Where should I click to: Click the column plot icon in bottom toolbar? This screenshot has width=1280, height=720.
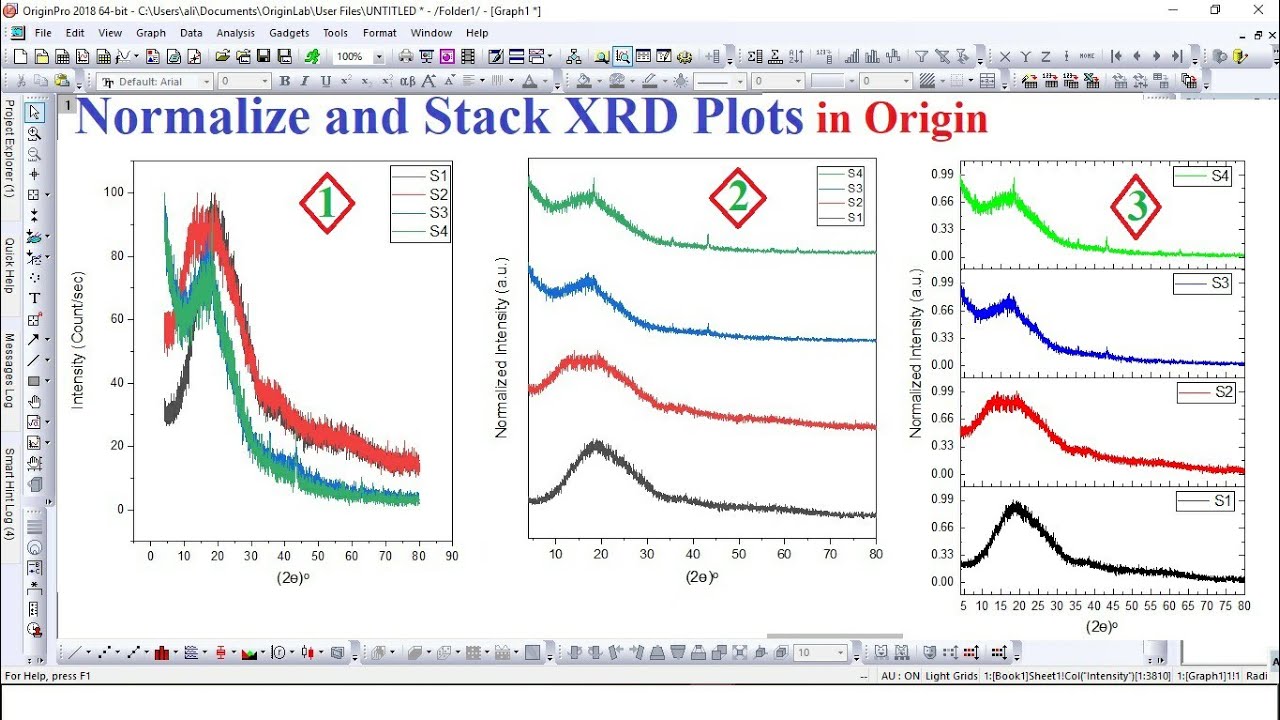161,653
